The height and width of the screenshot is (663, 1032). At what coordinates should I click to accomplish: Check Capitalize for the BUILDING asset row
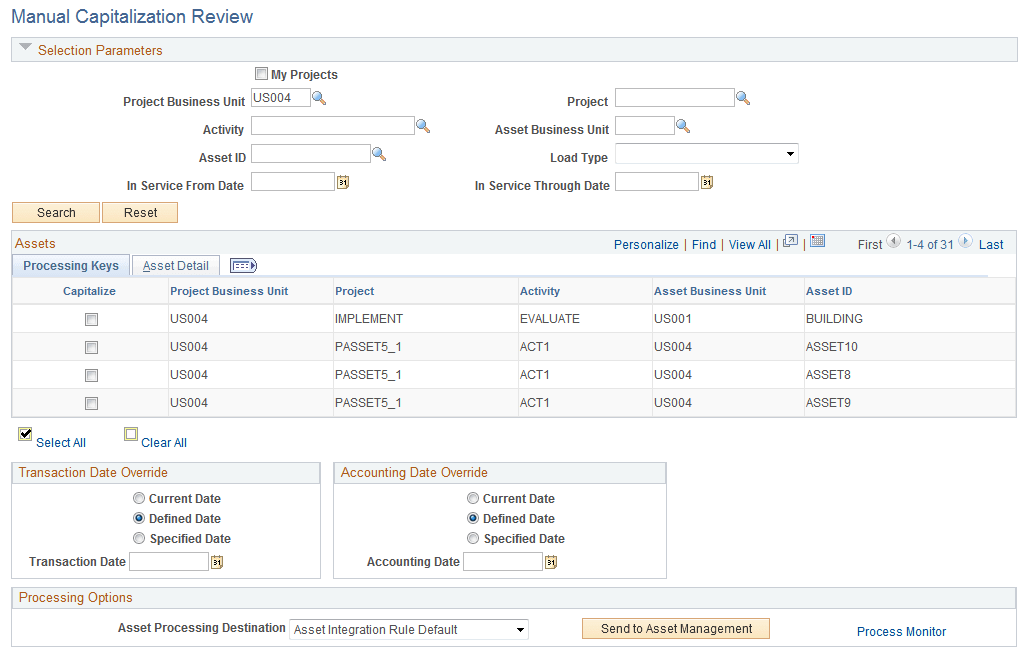pos(91,319)
